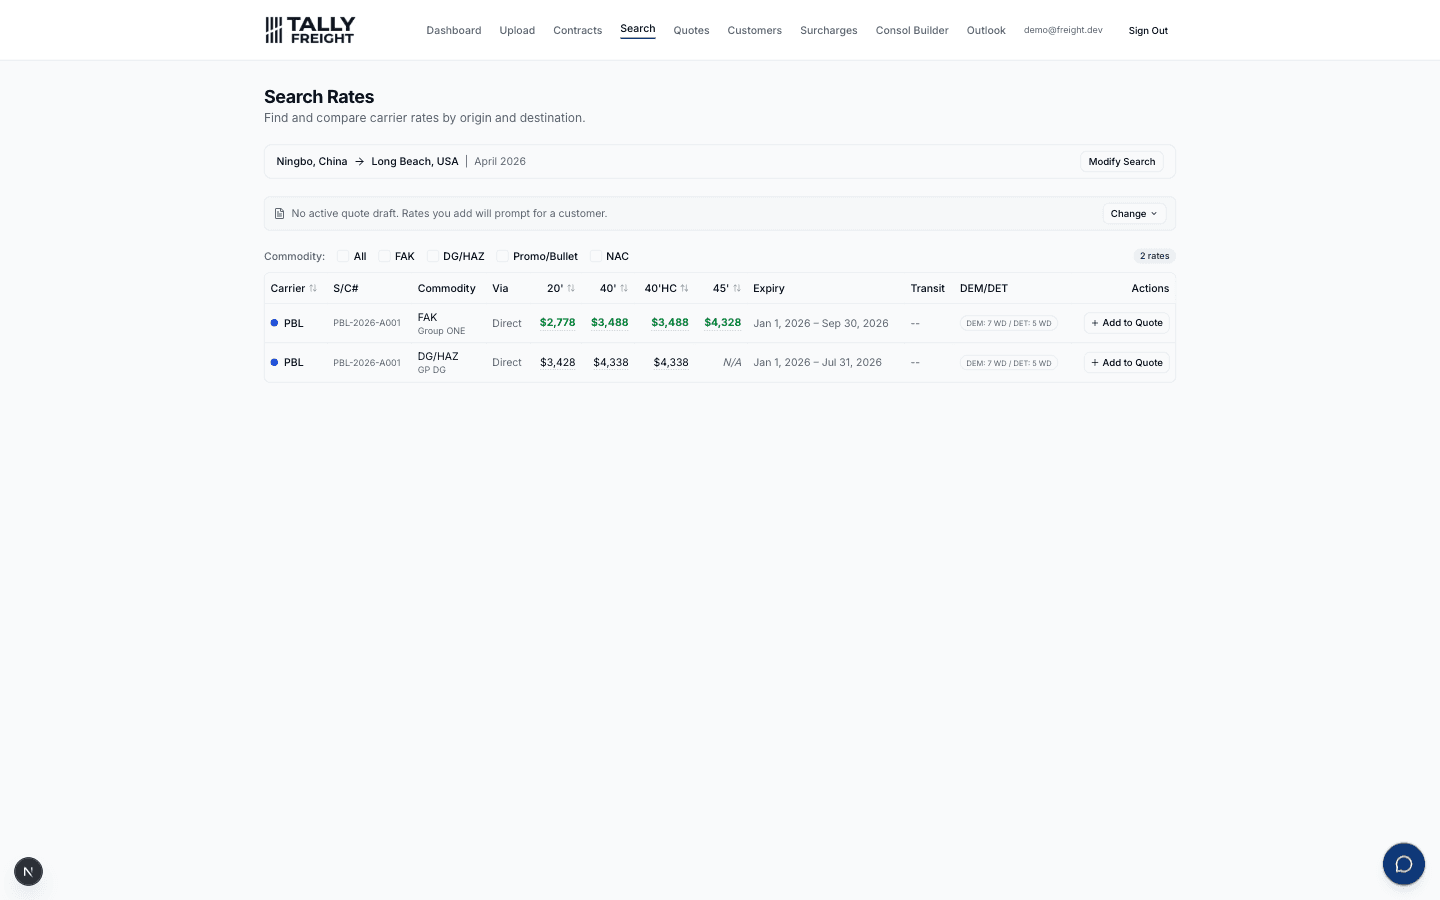1440x900 pixels.
Task: Enable the DG/HAZ commodity filter
Action: 432,256
